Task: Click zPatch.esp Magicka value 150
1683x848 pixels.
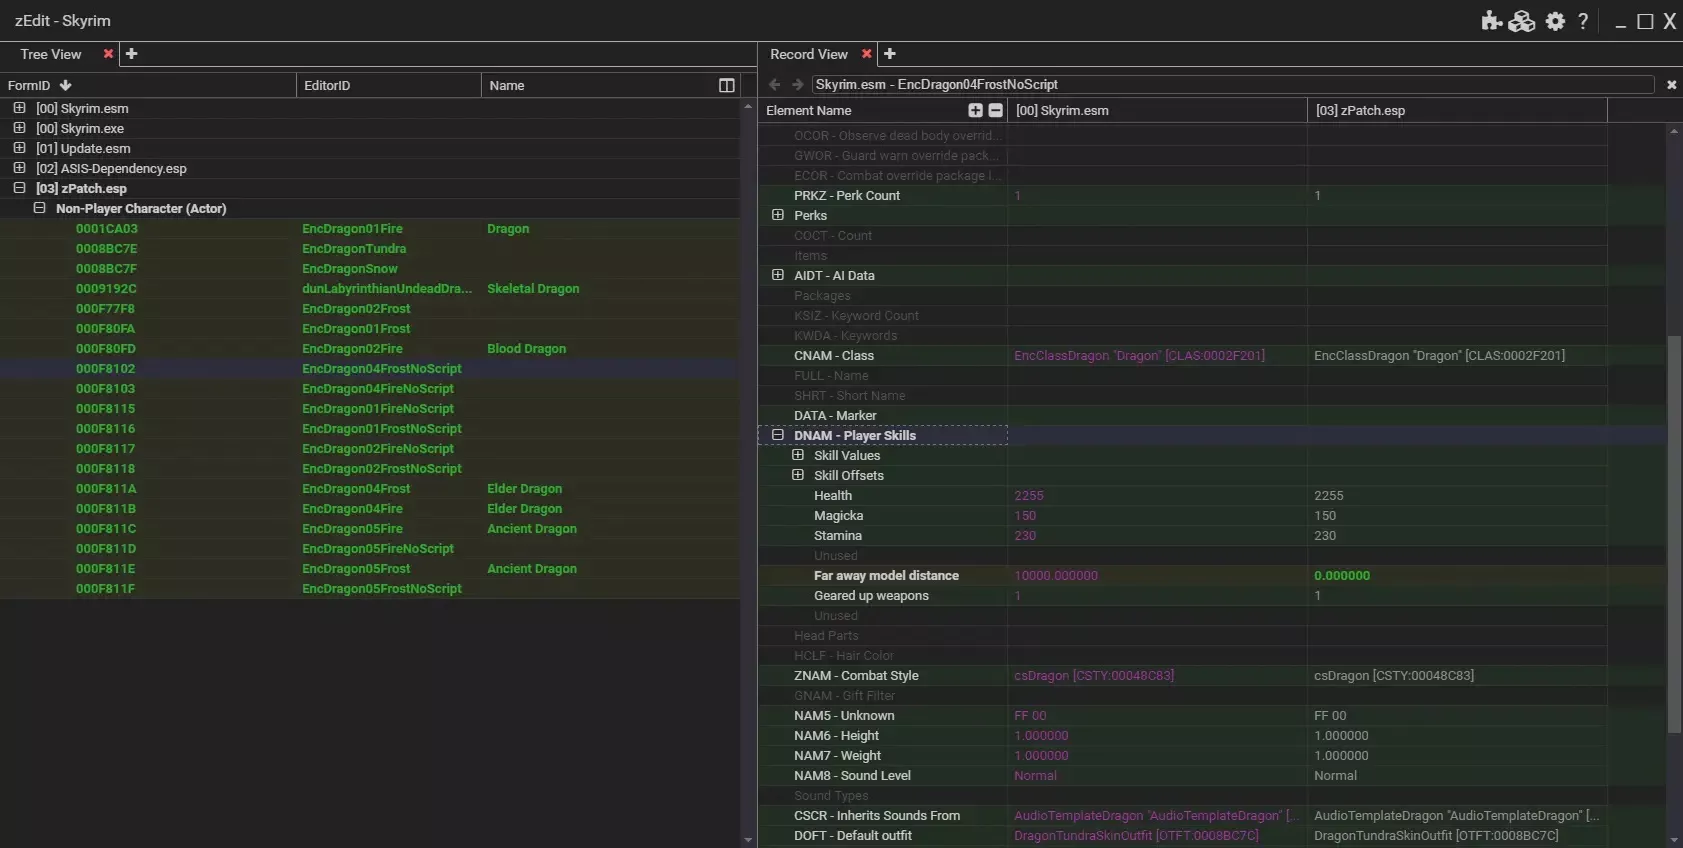Action: pos(1325,515)
